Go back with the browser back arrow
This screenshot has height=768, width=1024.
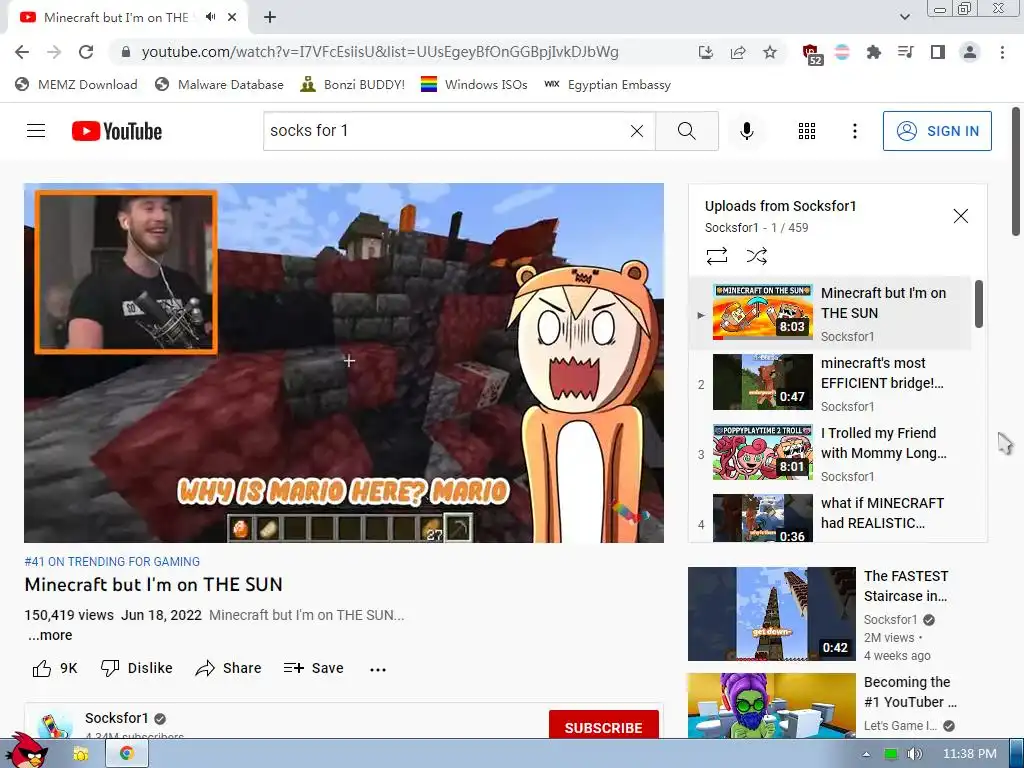(22, 52)
